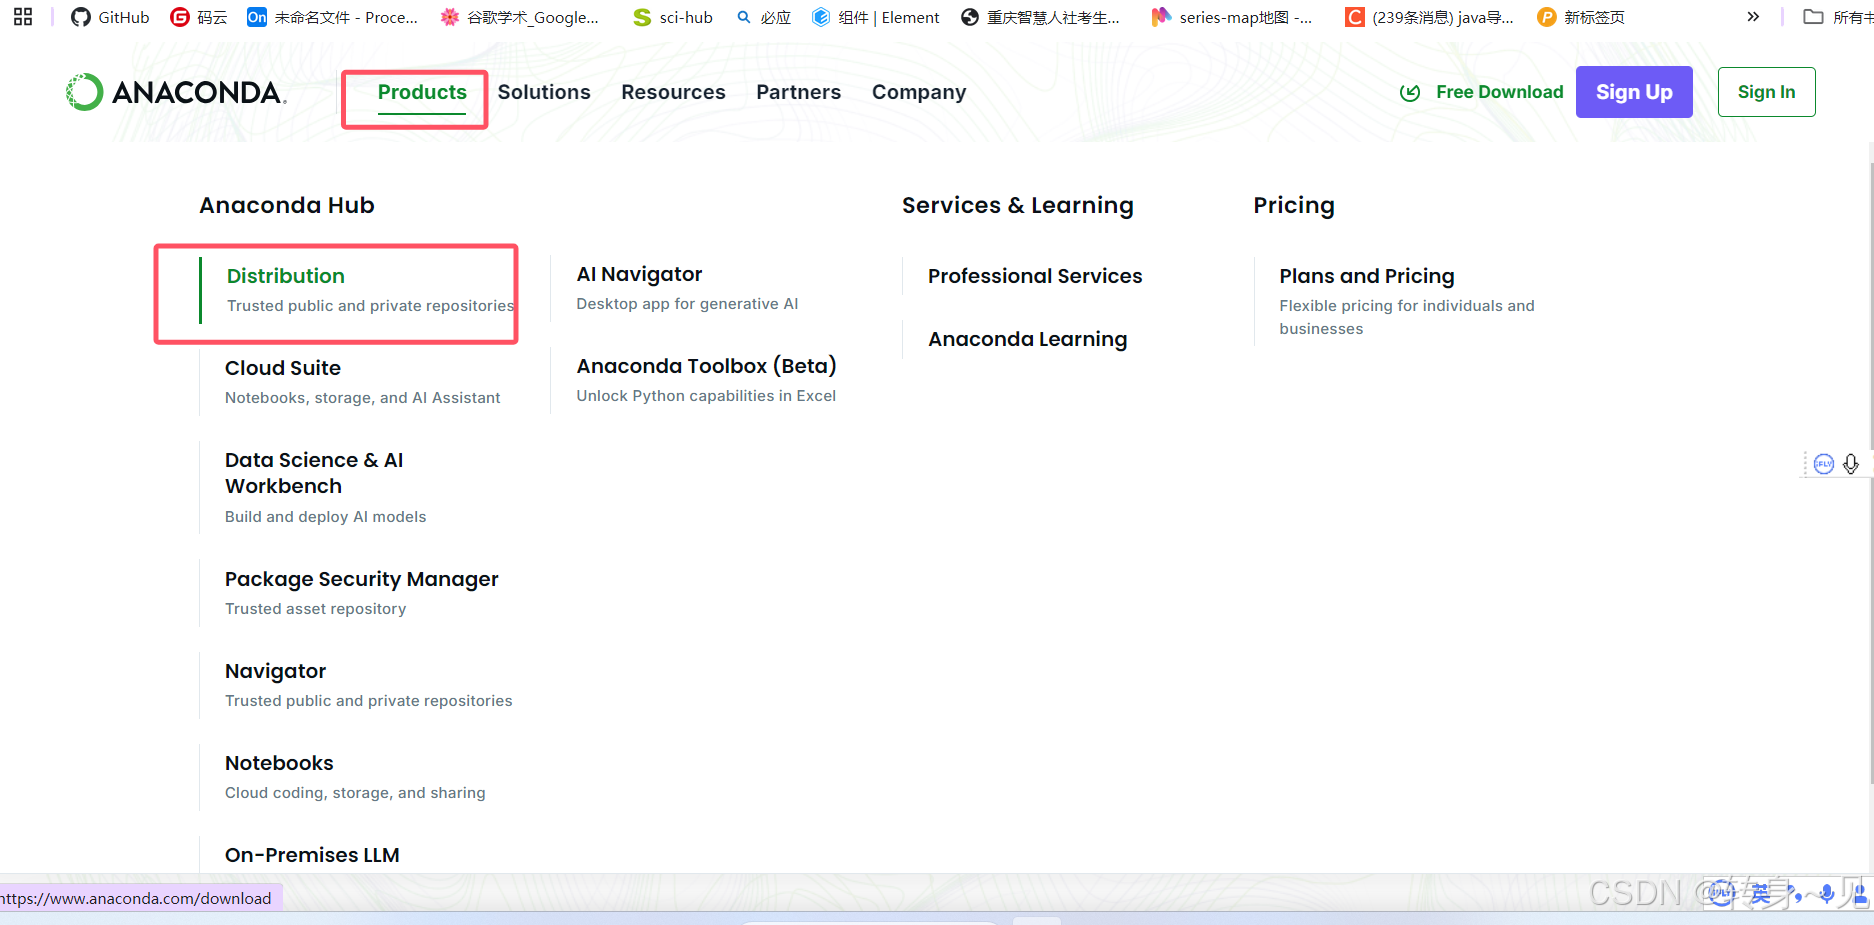The height and width of the screenshot is (925, 1874).
Task: Open the Navigator product link
Action: point(275,671)
